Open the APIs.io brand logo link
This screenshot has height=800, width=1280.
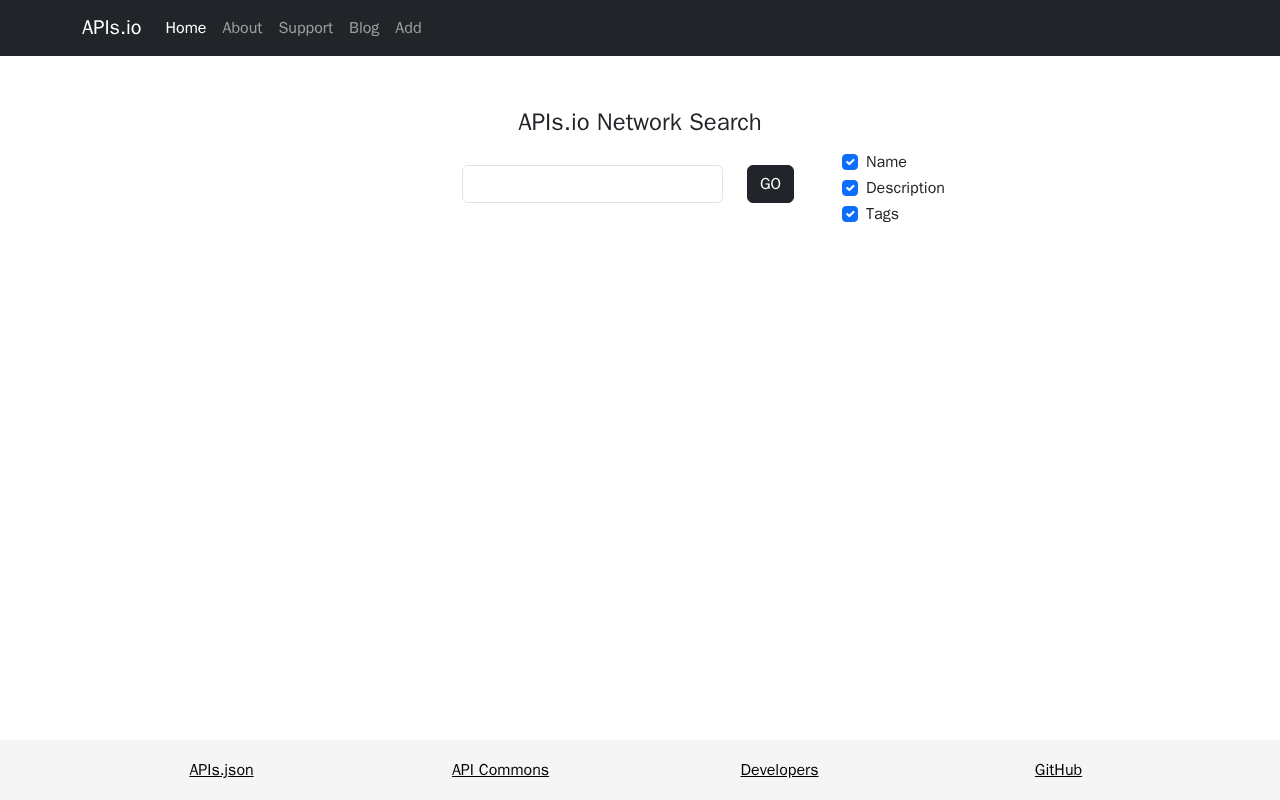[111, 28]
